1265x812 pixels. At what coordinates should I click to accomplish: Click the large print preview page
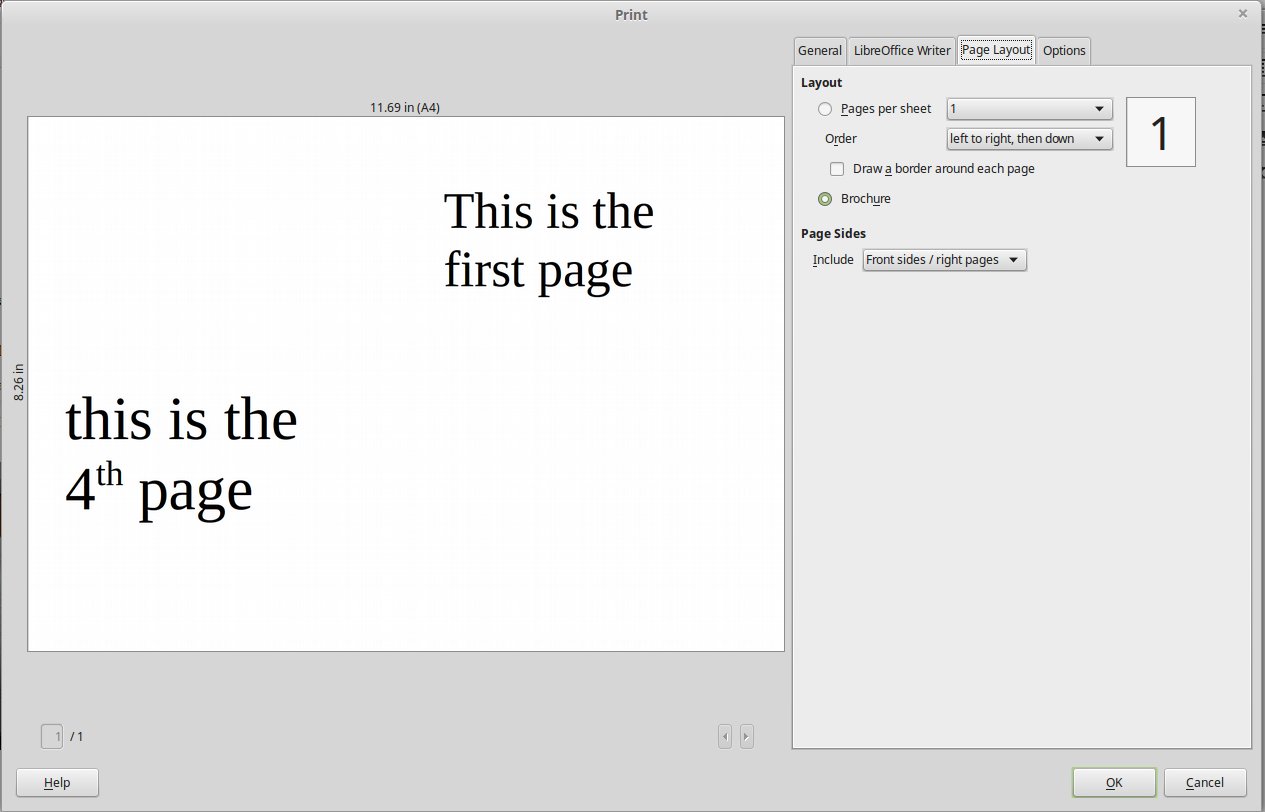click(405, 383)
